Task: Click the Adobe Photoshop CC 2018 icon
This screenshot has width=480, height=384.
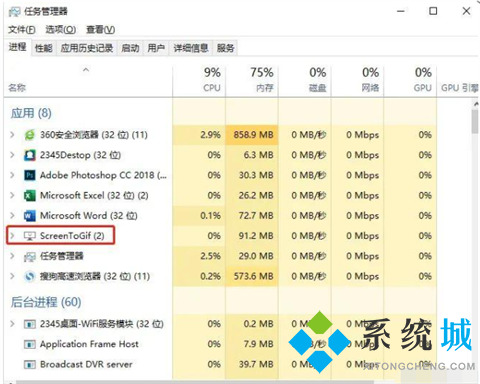Action: [30, 175]
